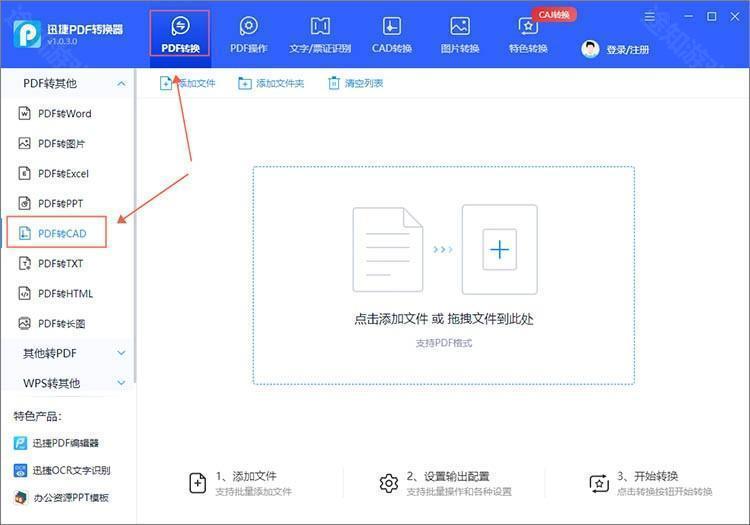Click the 添加文件夹 button

[x=271, y=83]
